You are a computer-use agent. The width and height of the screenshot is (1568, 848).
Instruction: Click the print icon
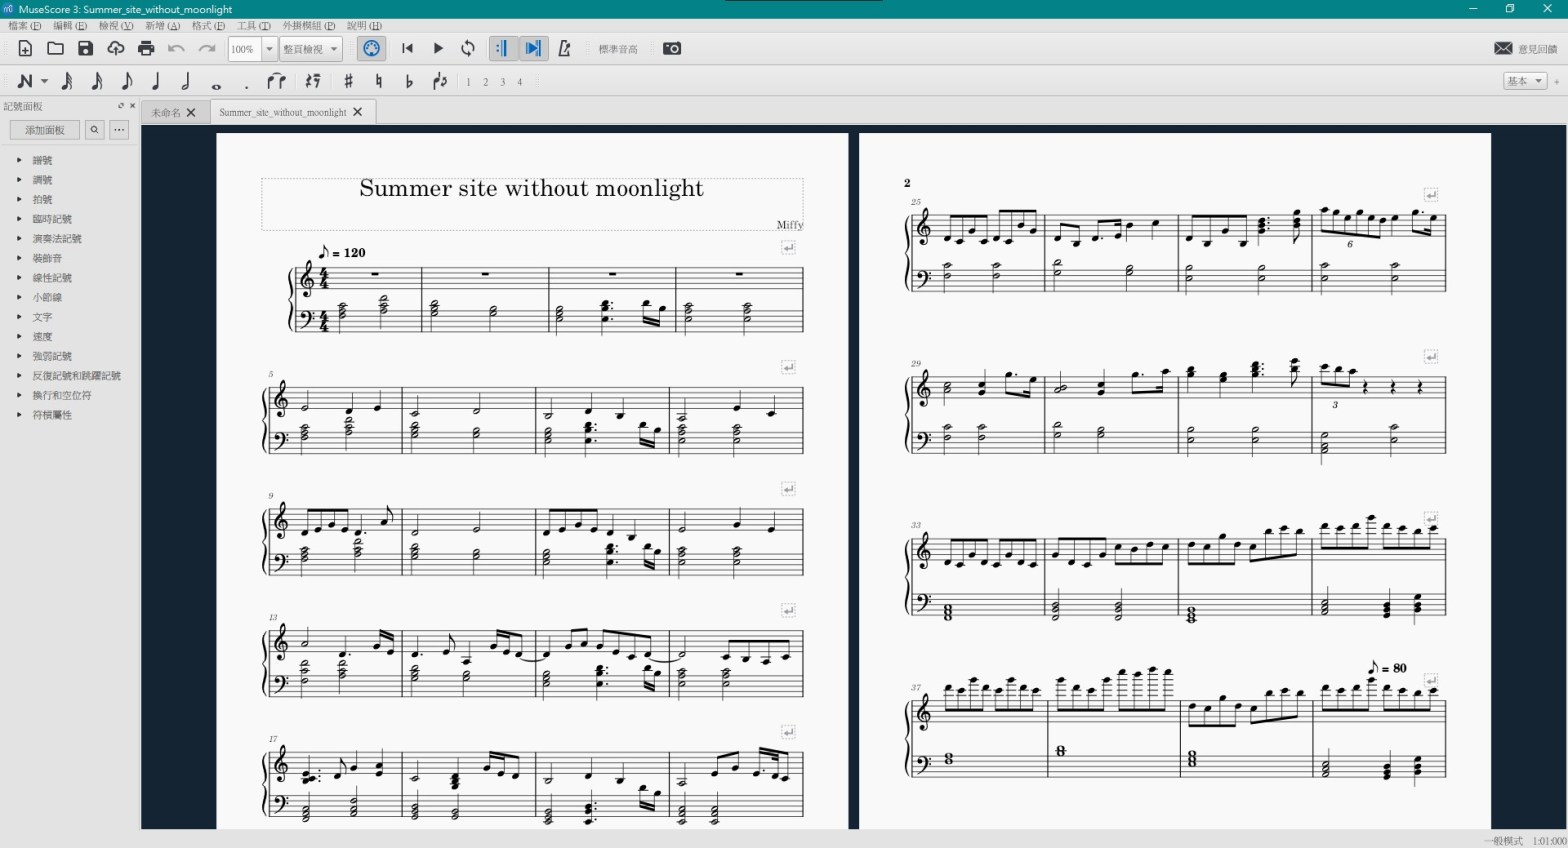[x=146, y=48]
